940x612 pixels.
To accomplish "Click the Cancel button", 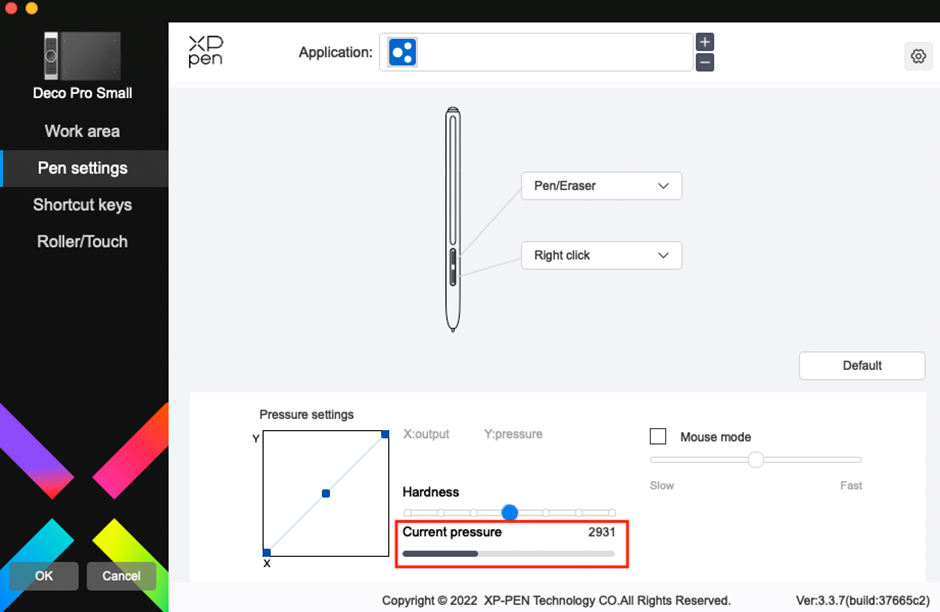I will pyautogui.click(x=121, y=576).
